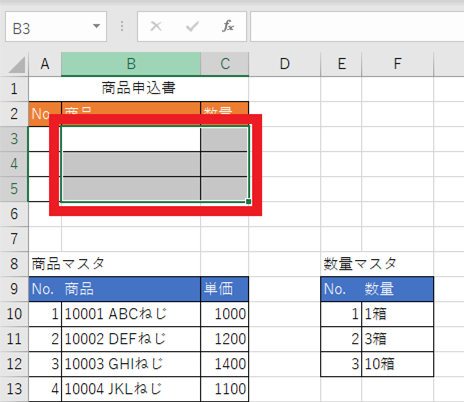The image size is (464, 402).
Task: Select row 13 header
Action: [x=14, y=389]
